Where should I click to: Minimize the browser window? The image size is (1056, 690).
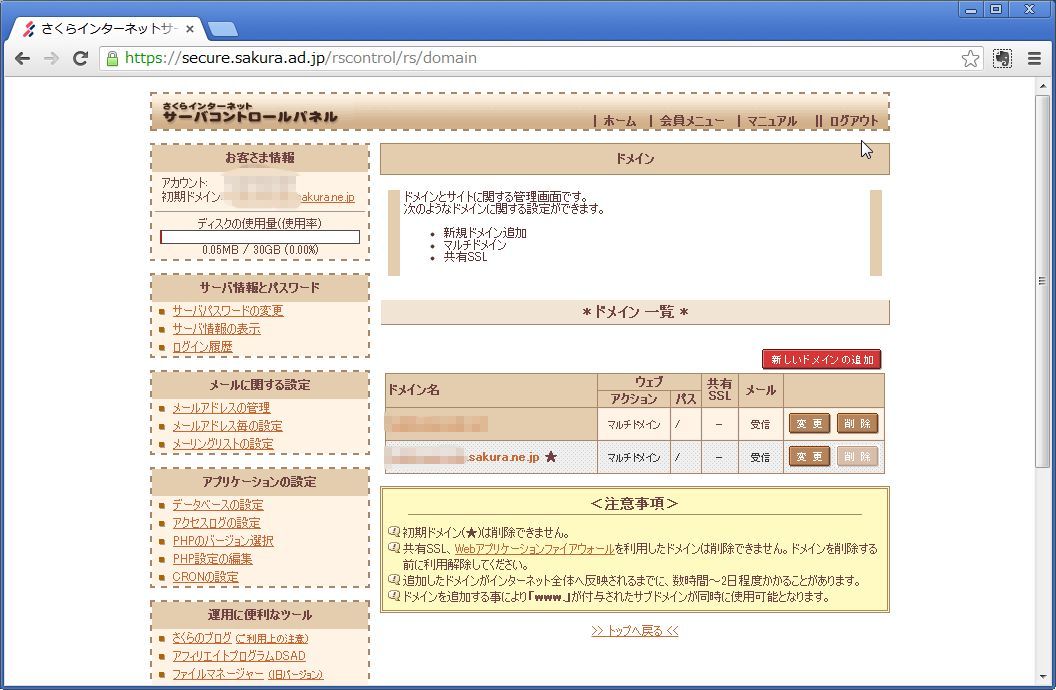coord(970,9)
